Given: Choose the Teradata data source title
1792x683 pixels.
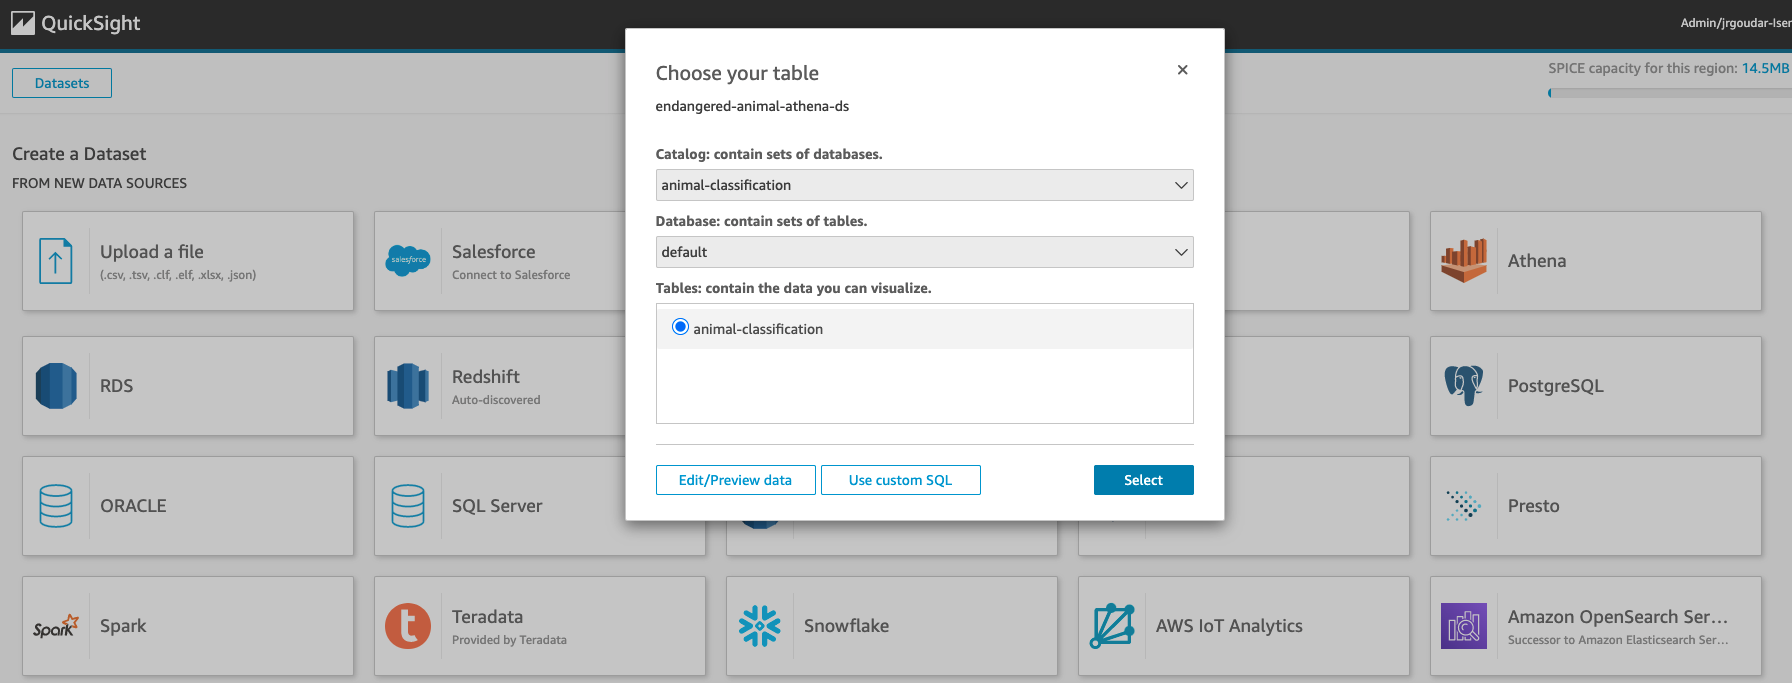Looking at the screenshot, I should point(487,617).
